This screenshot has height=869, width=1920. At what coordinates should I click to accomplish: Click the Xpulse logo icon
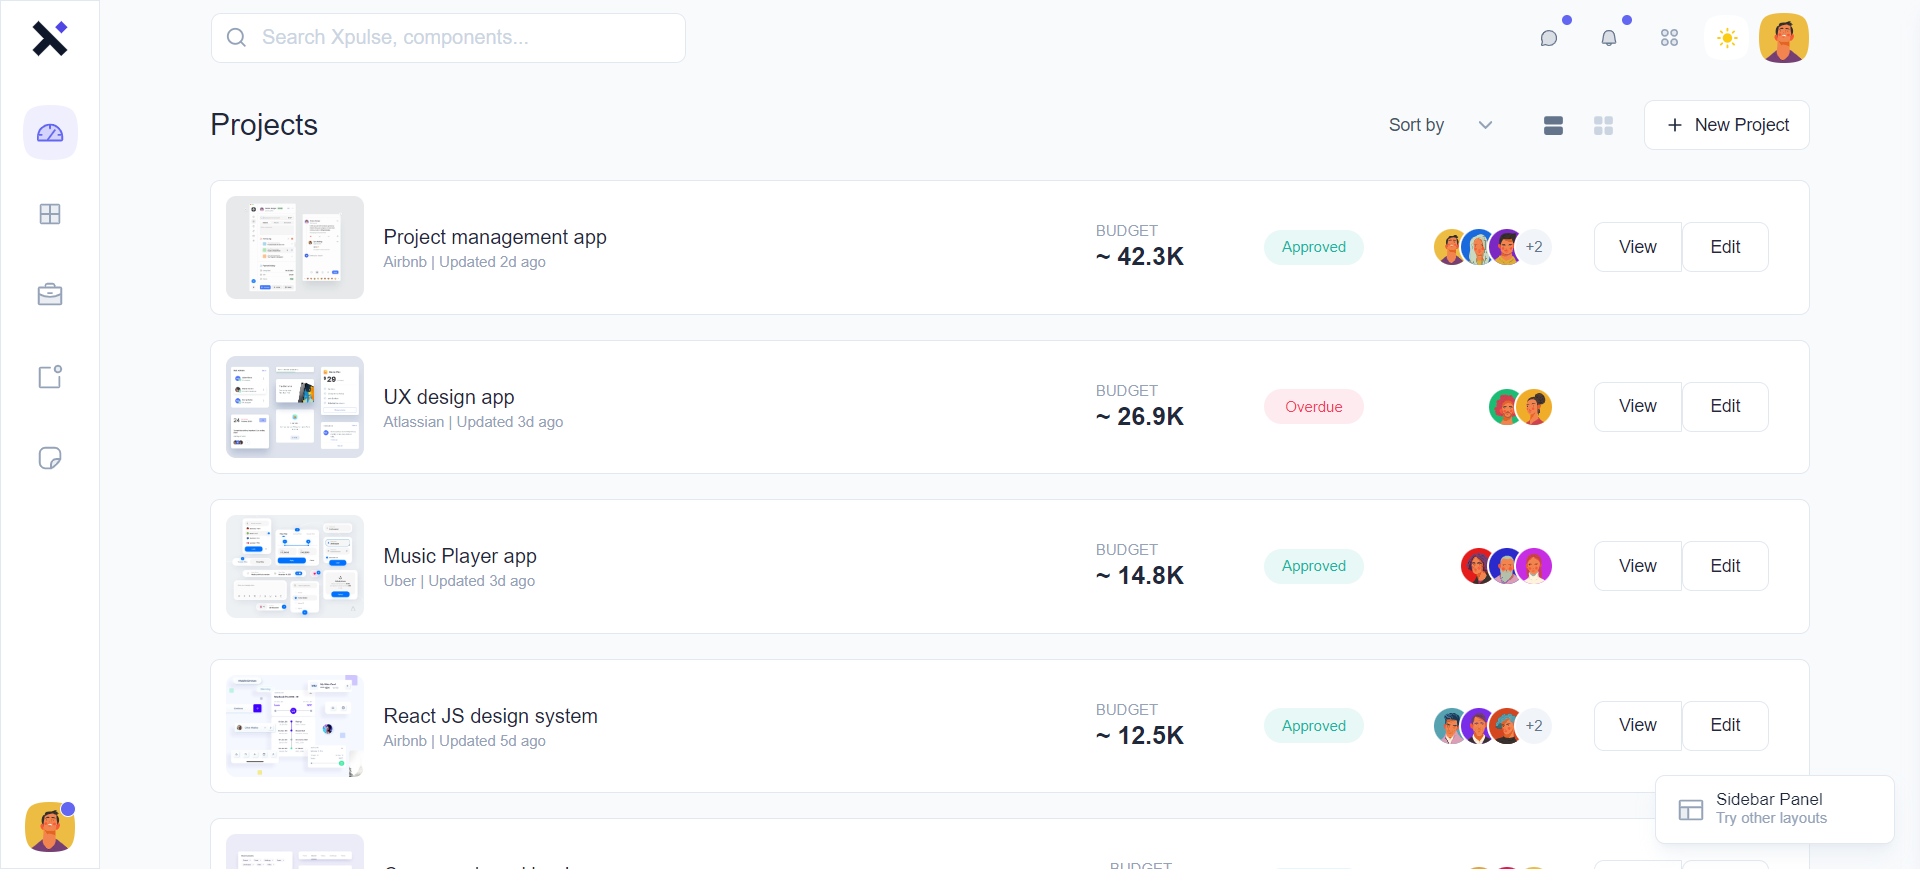(x=49, y=38)
